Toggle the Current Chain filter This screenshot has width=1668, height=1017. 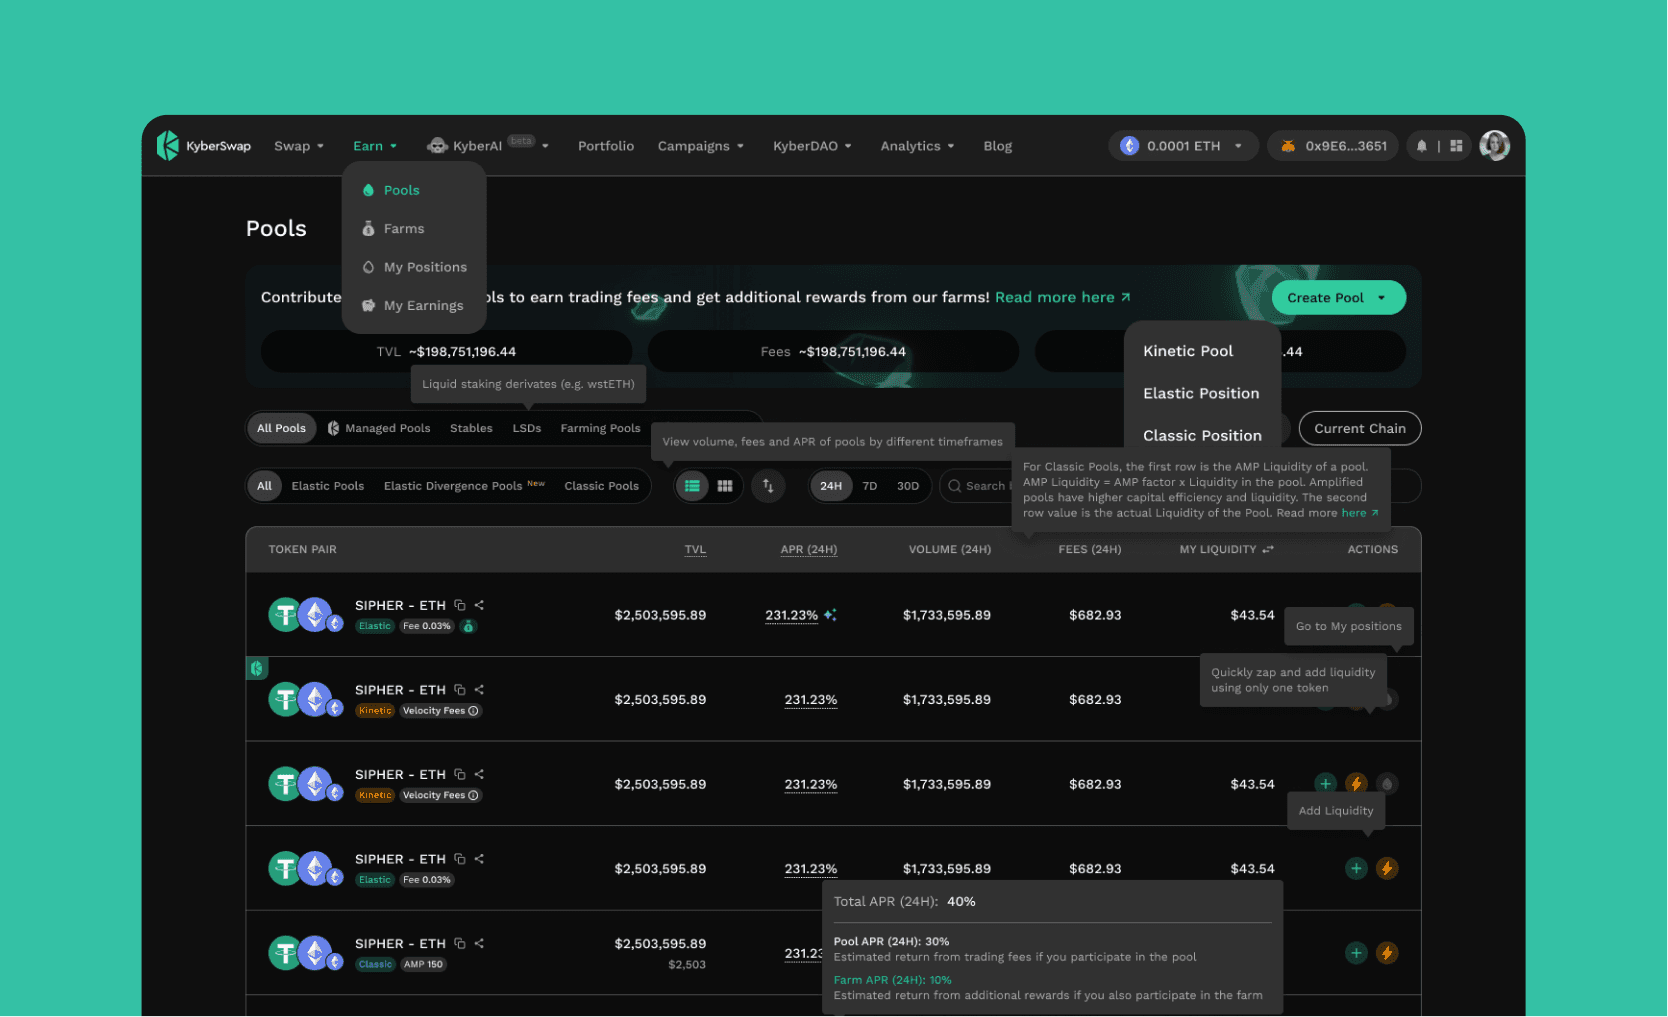tap(1360, 428)
